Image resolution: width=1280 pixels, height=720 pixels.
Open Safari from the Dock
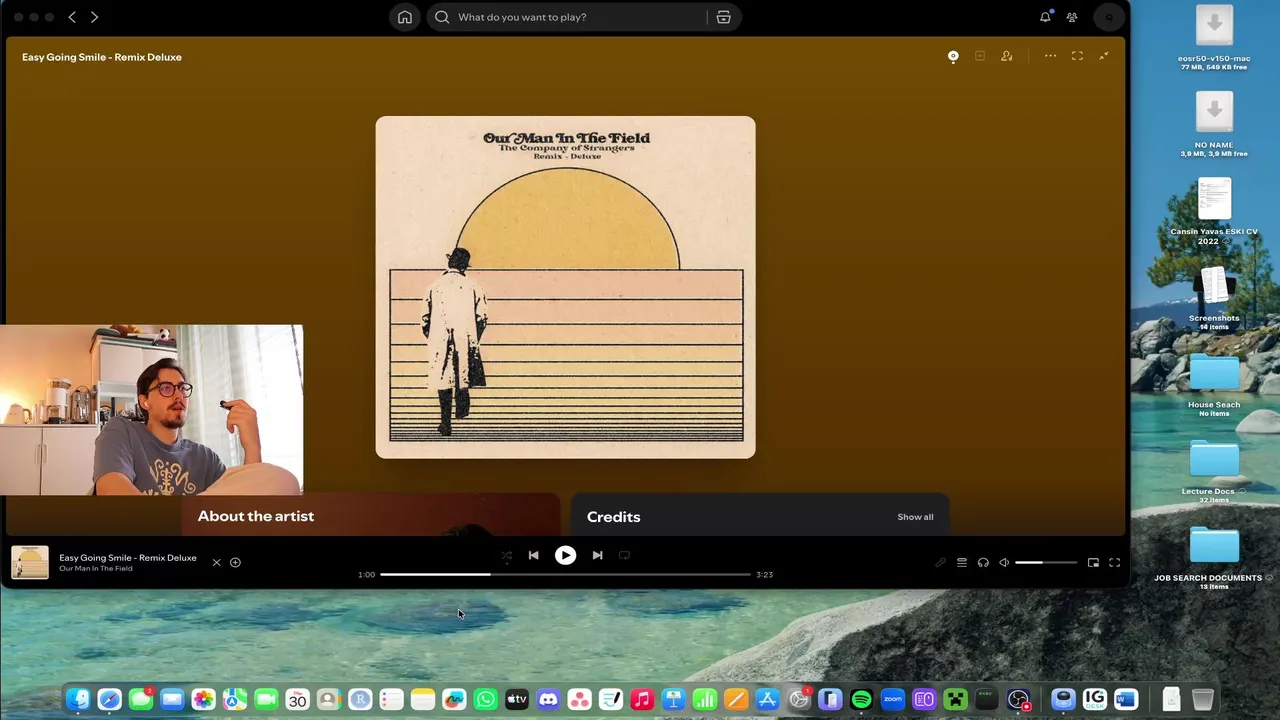coord(110,700)
